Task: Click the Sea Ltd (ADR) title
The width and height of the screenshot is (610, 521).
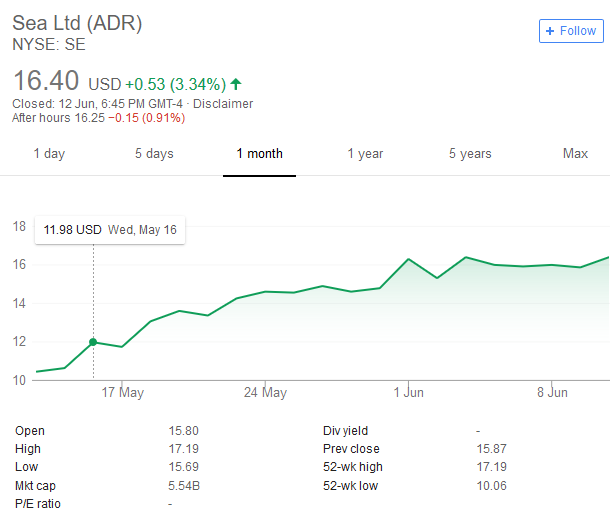Action: pyautogui.click(x=77, y=23)
